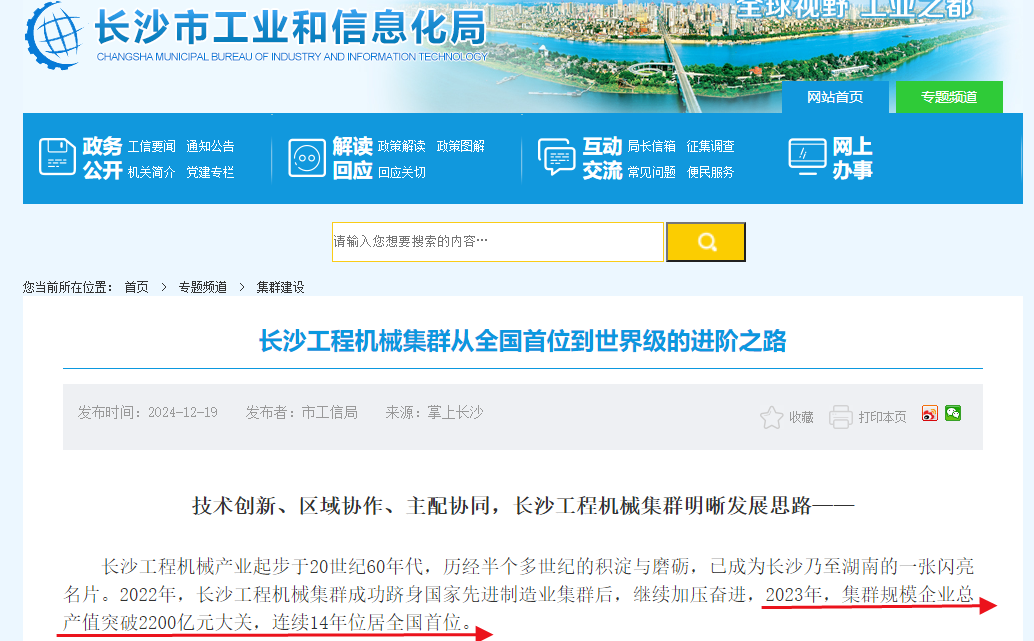Open the 通知公告 link
Screen dimensions: 1034x641
(210, 146)
